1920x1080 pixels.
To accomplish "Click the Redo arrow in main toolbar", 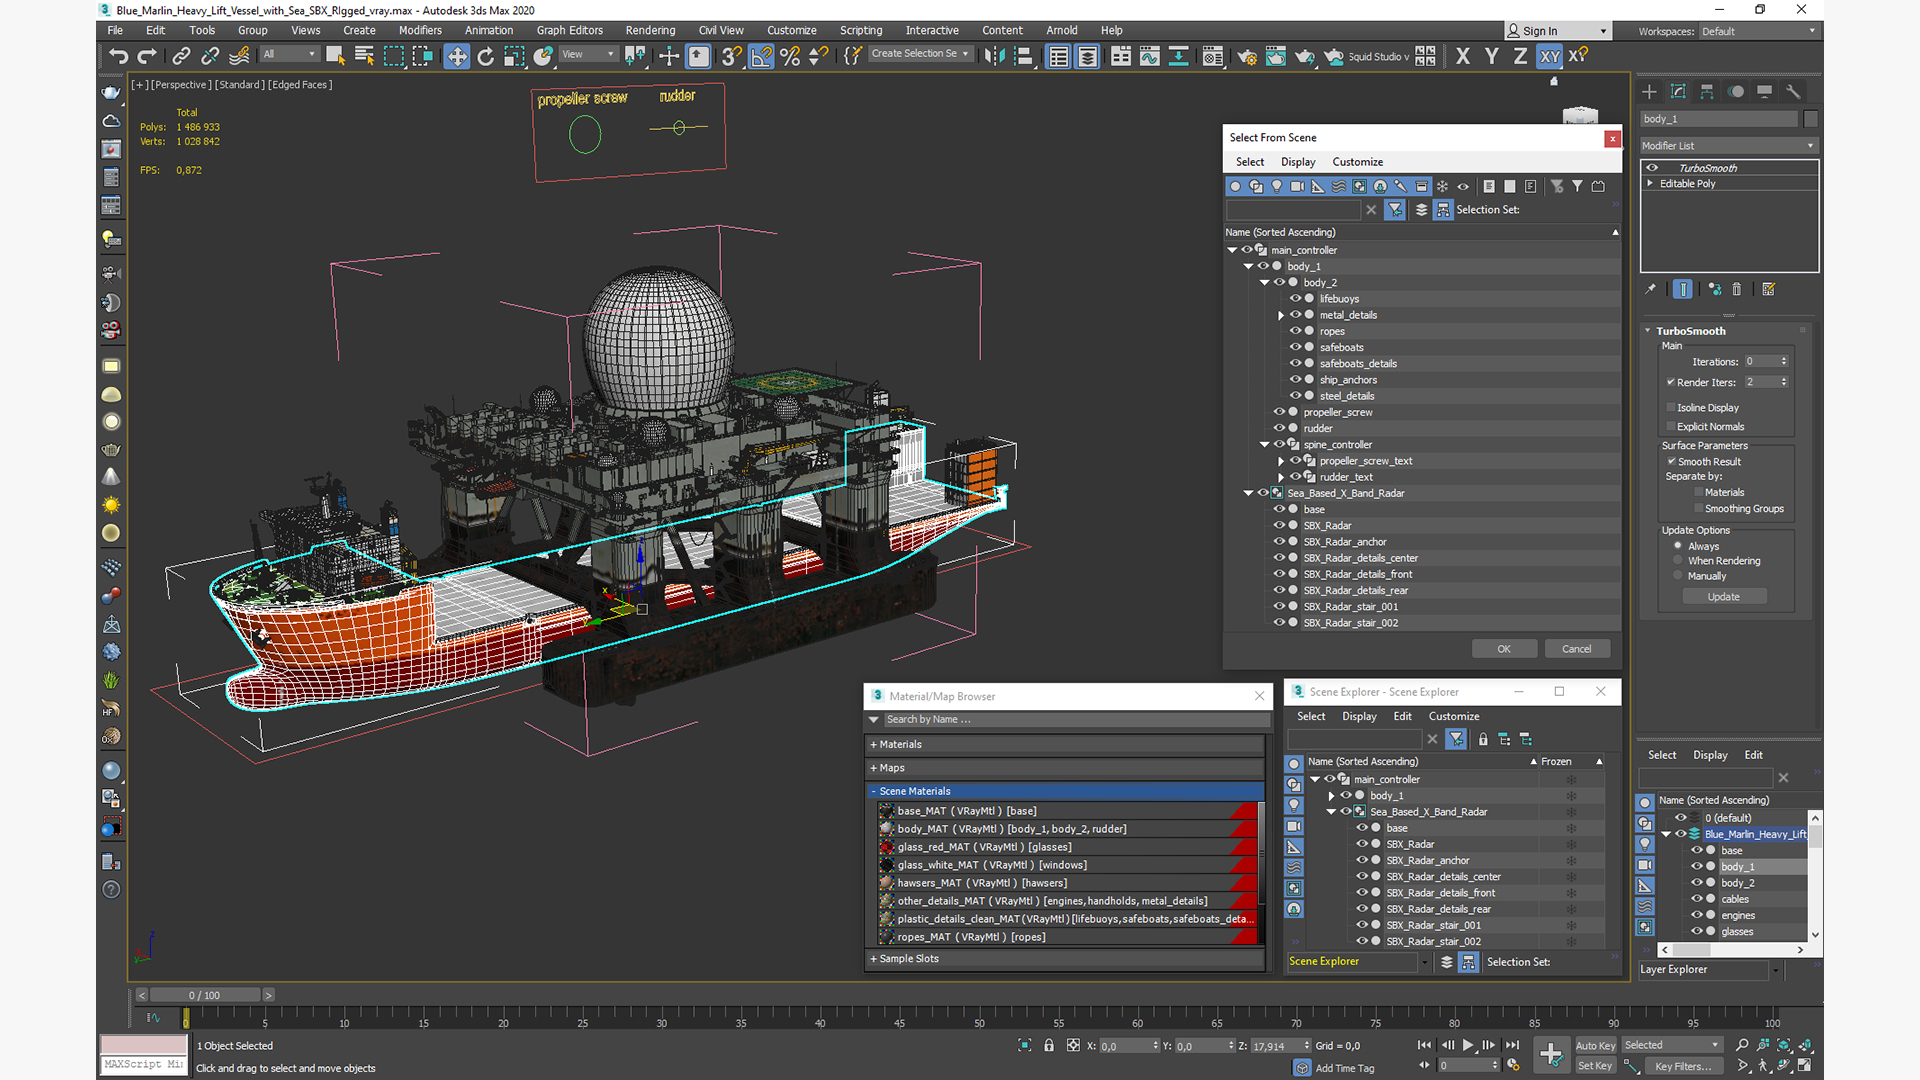I will click(147, 56).
